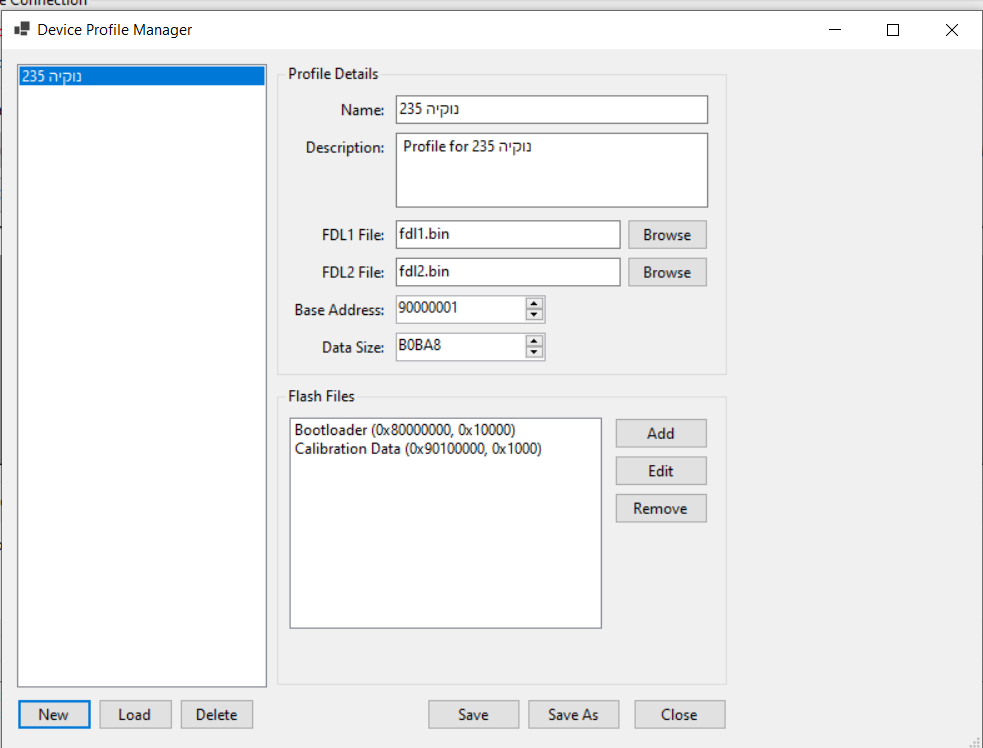This screenshot has width=983, height=748.
Task: Create a New profile
Action: pyautogui.click(x=54, y=714)
